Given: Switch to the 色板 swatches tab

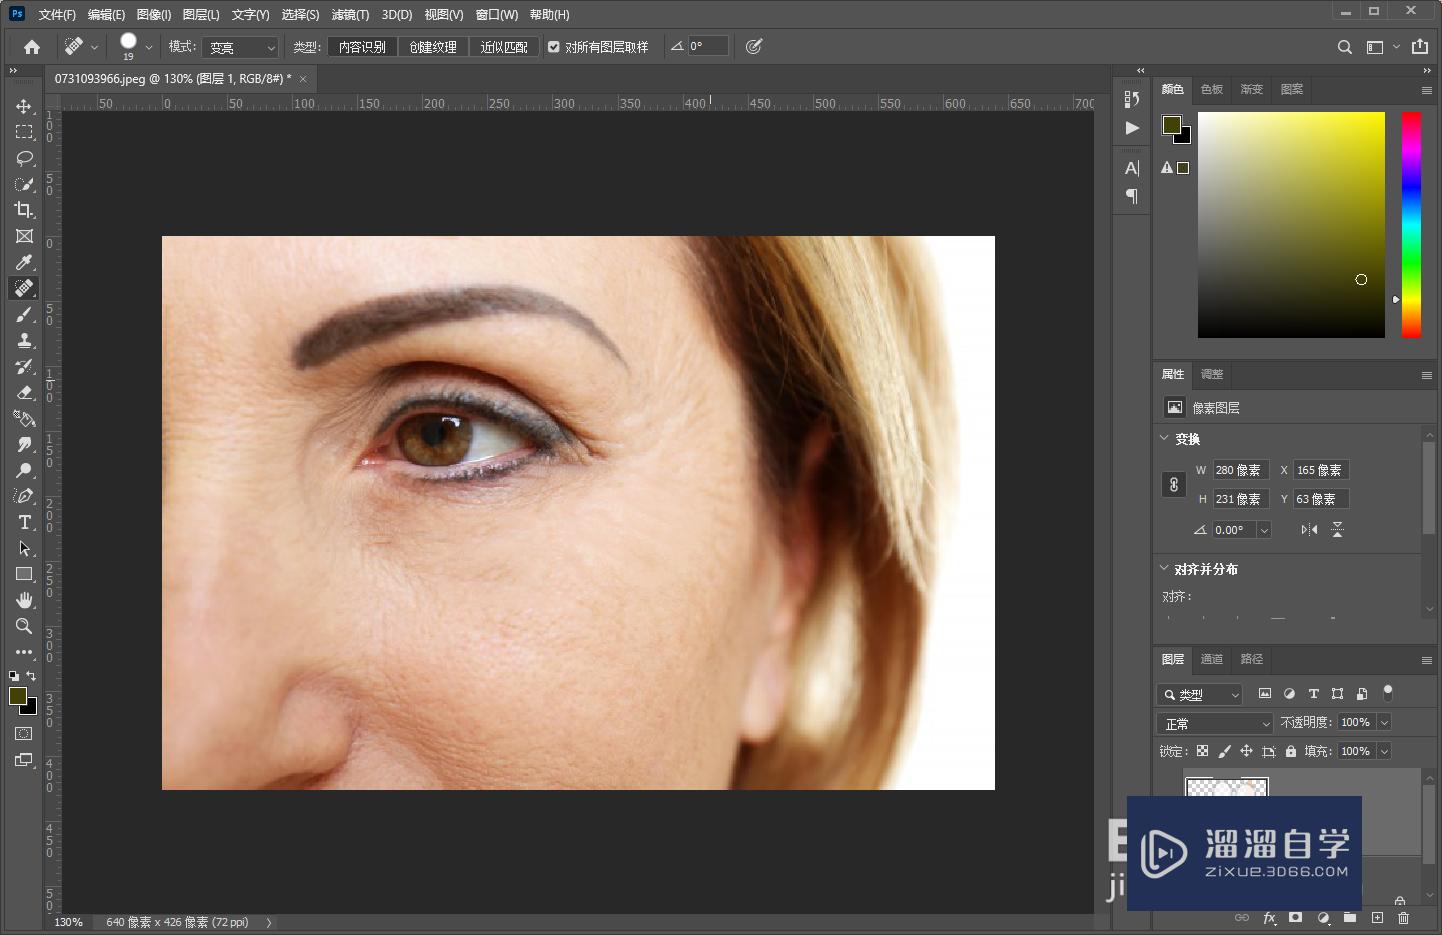Looking at the screenshot, I should (x=1212, y=89).
